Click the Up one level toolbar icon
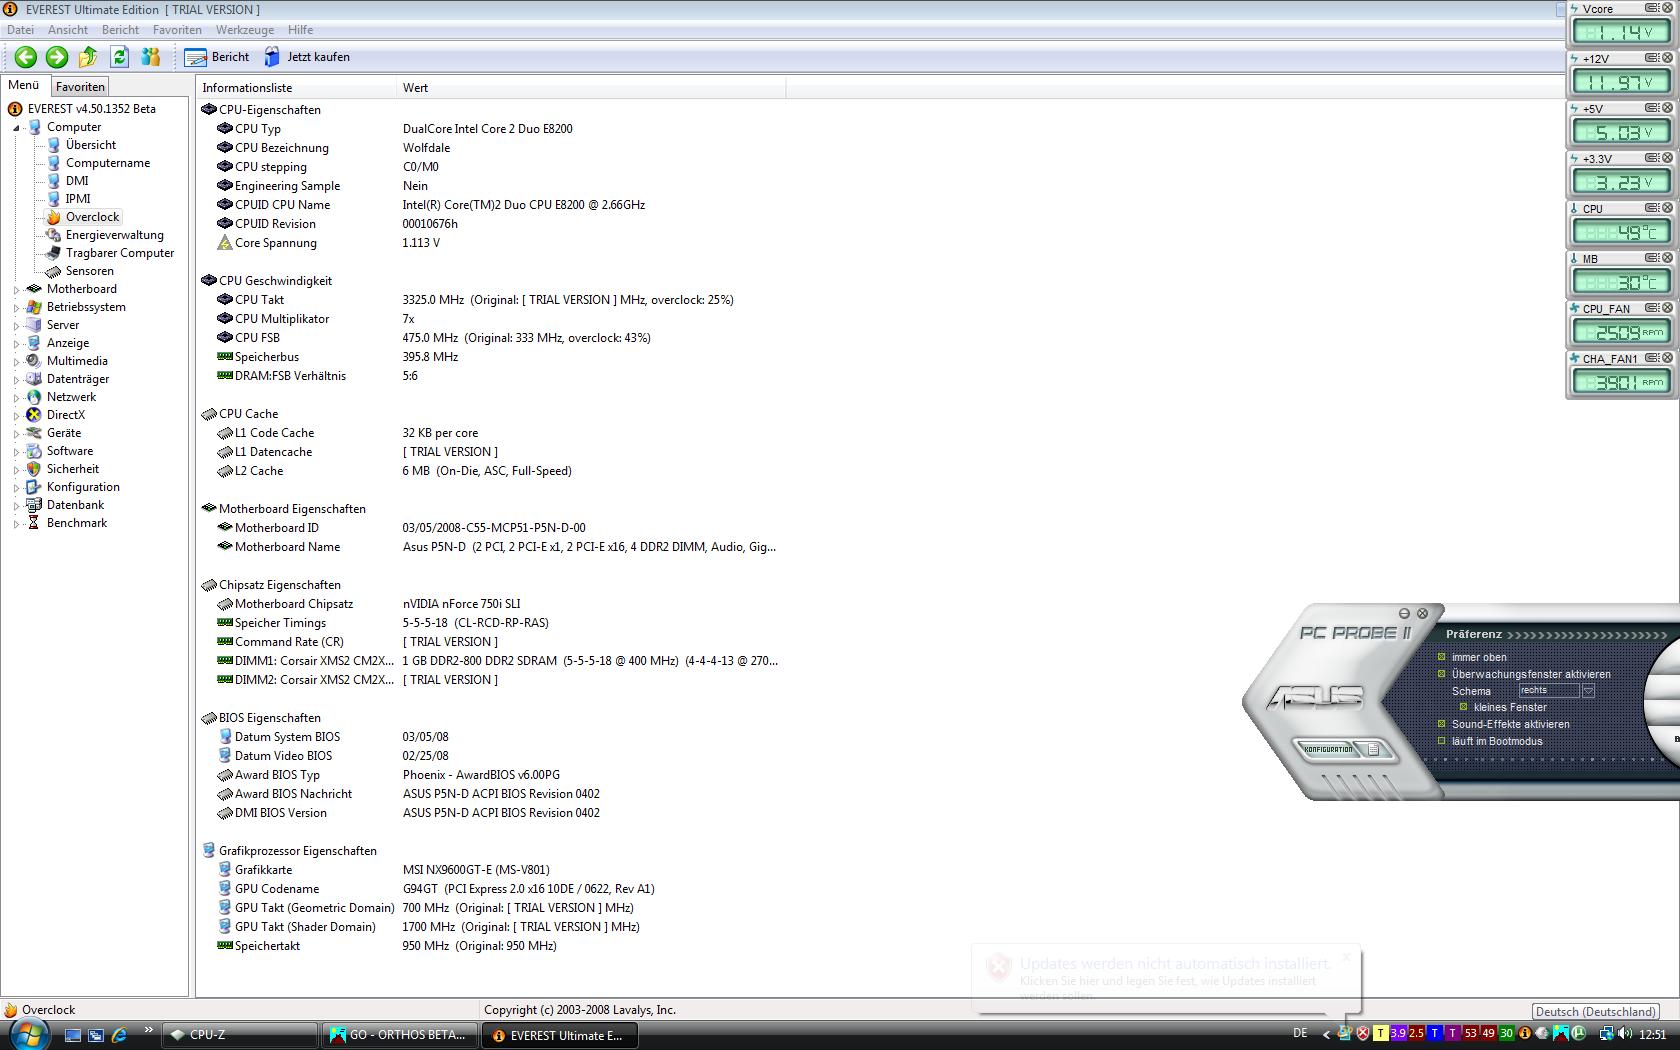Image resolution: width=1680 pixels, height=1050 pixels. click(x=88, y=57)
